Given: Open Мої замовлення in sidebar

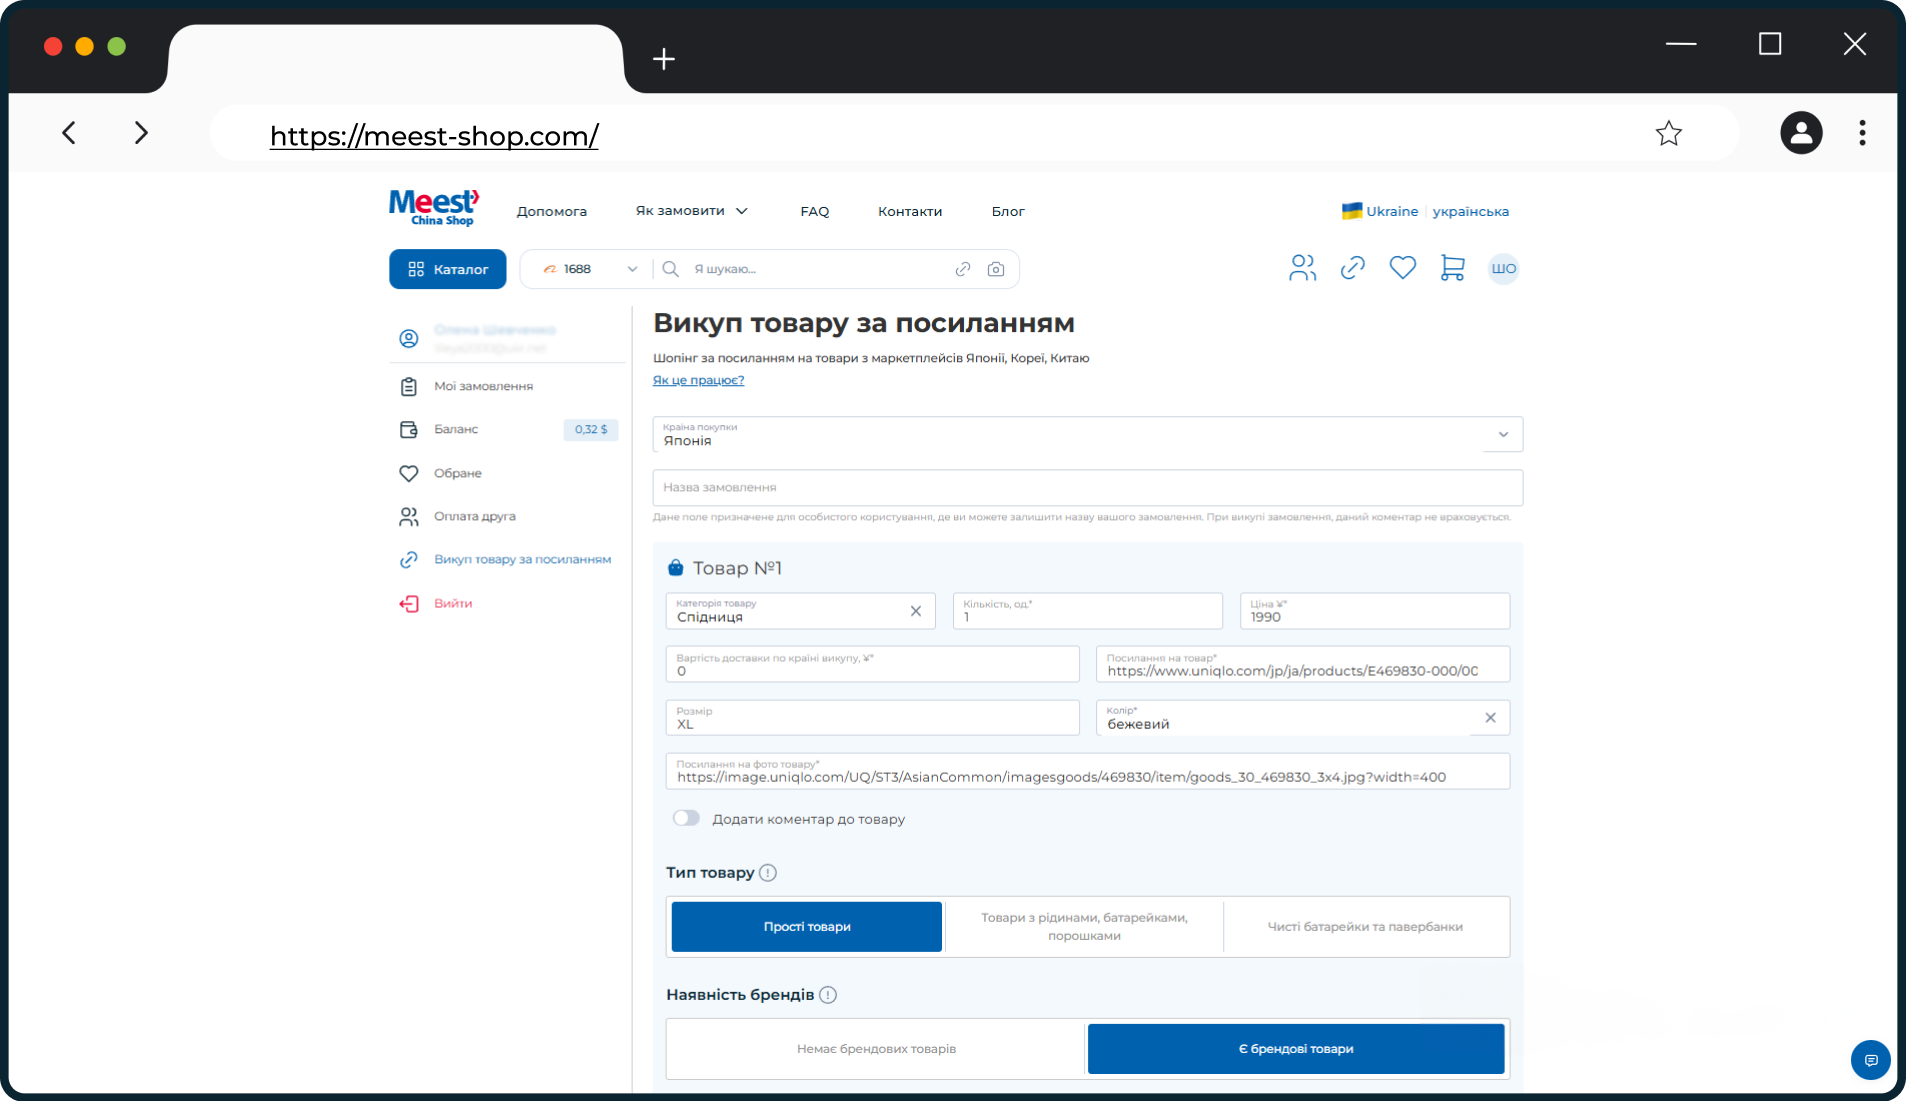Looking at the screenshot, I should tap(483, 386).
